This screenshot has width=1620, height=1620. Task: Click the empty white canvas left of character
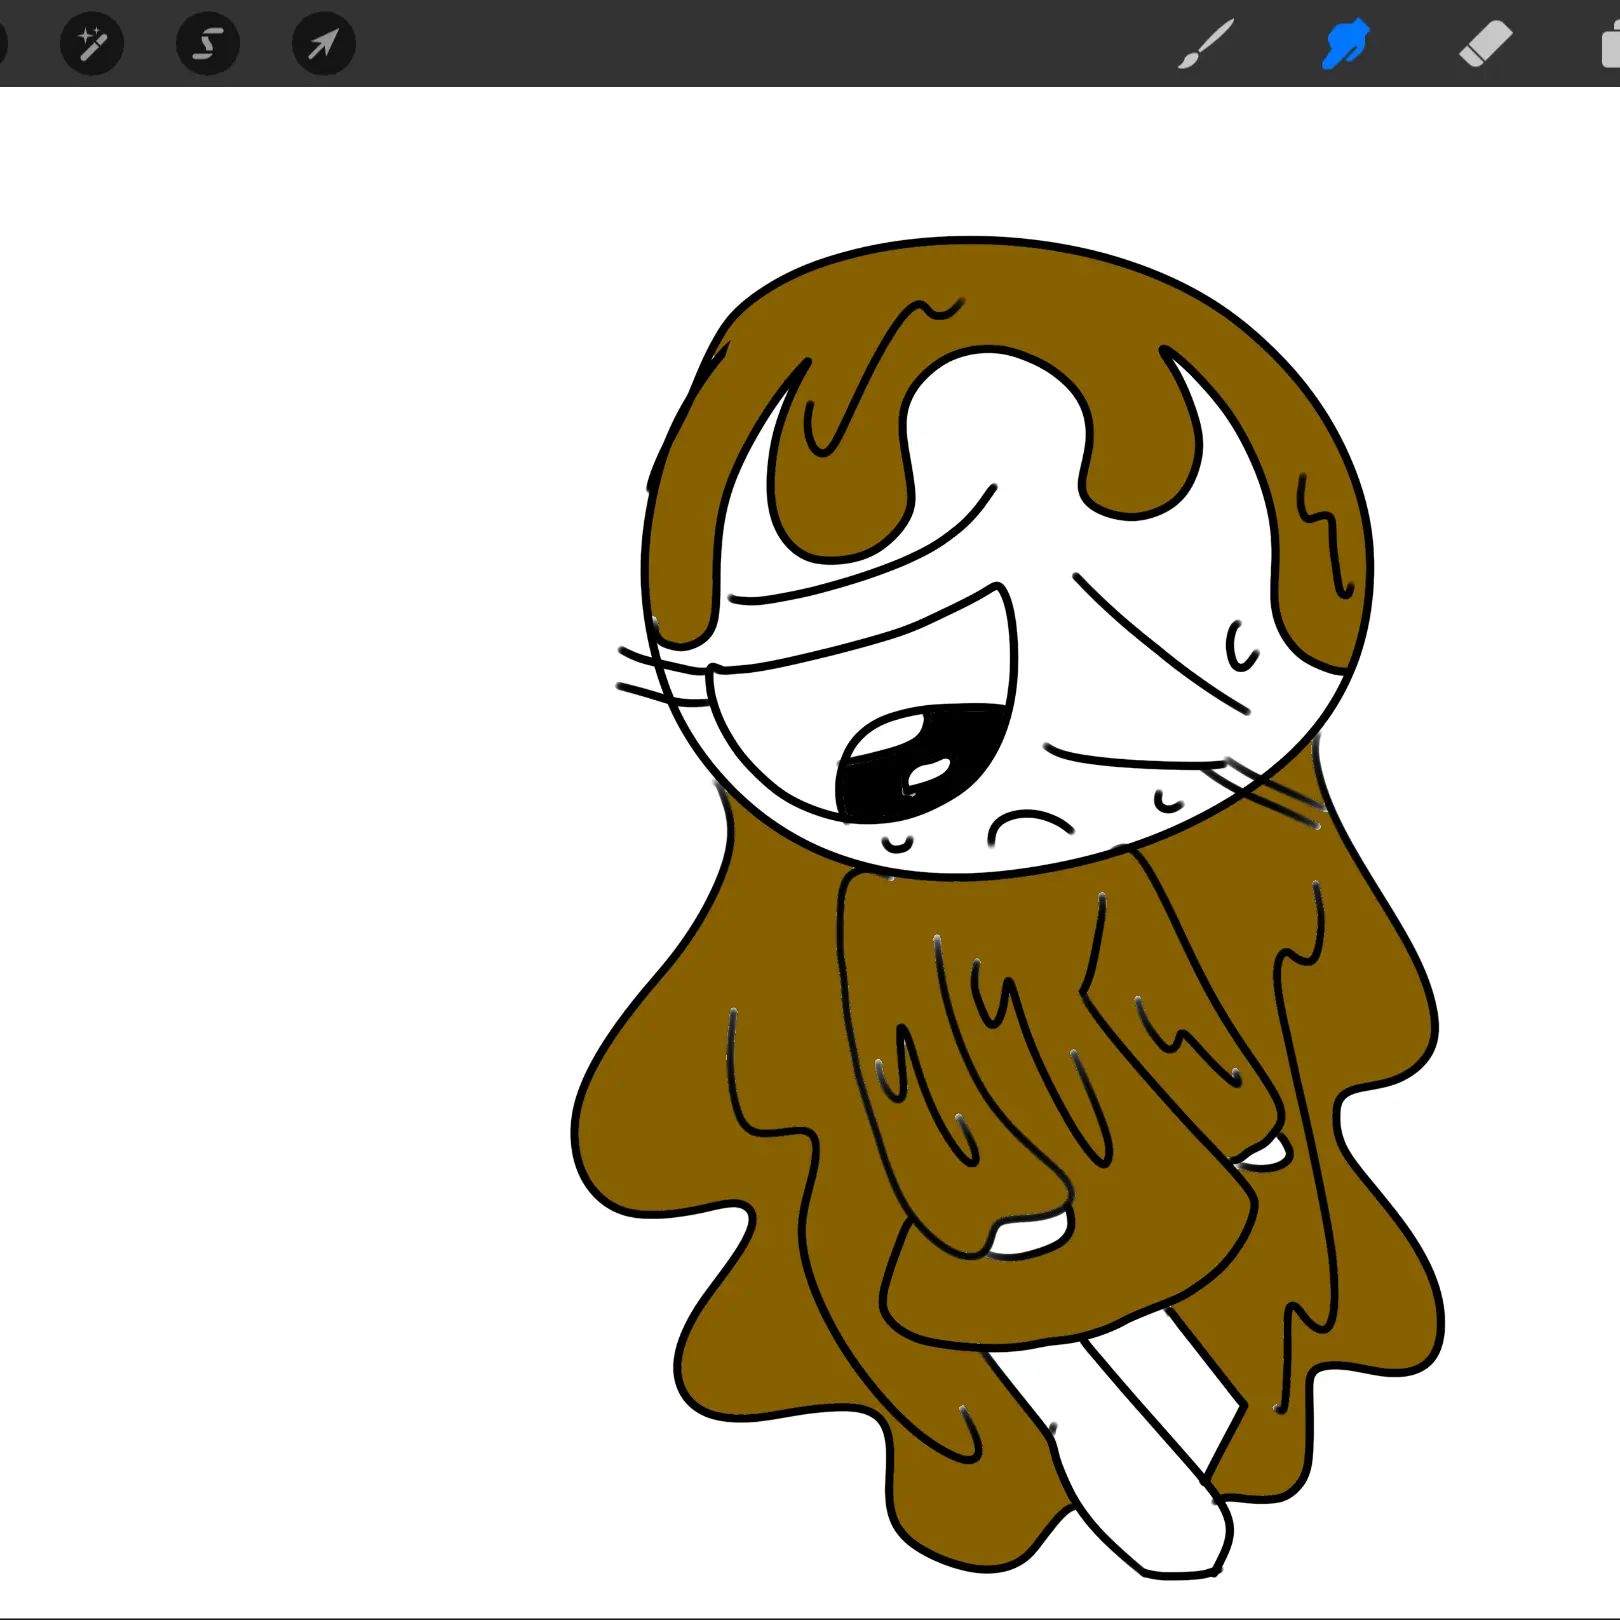300,800
